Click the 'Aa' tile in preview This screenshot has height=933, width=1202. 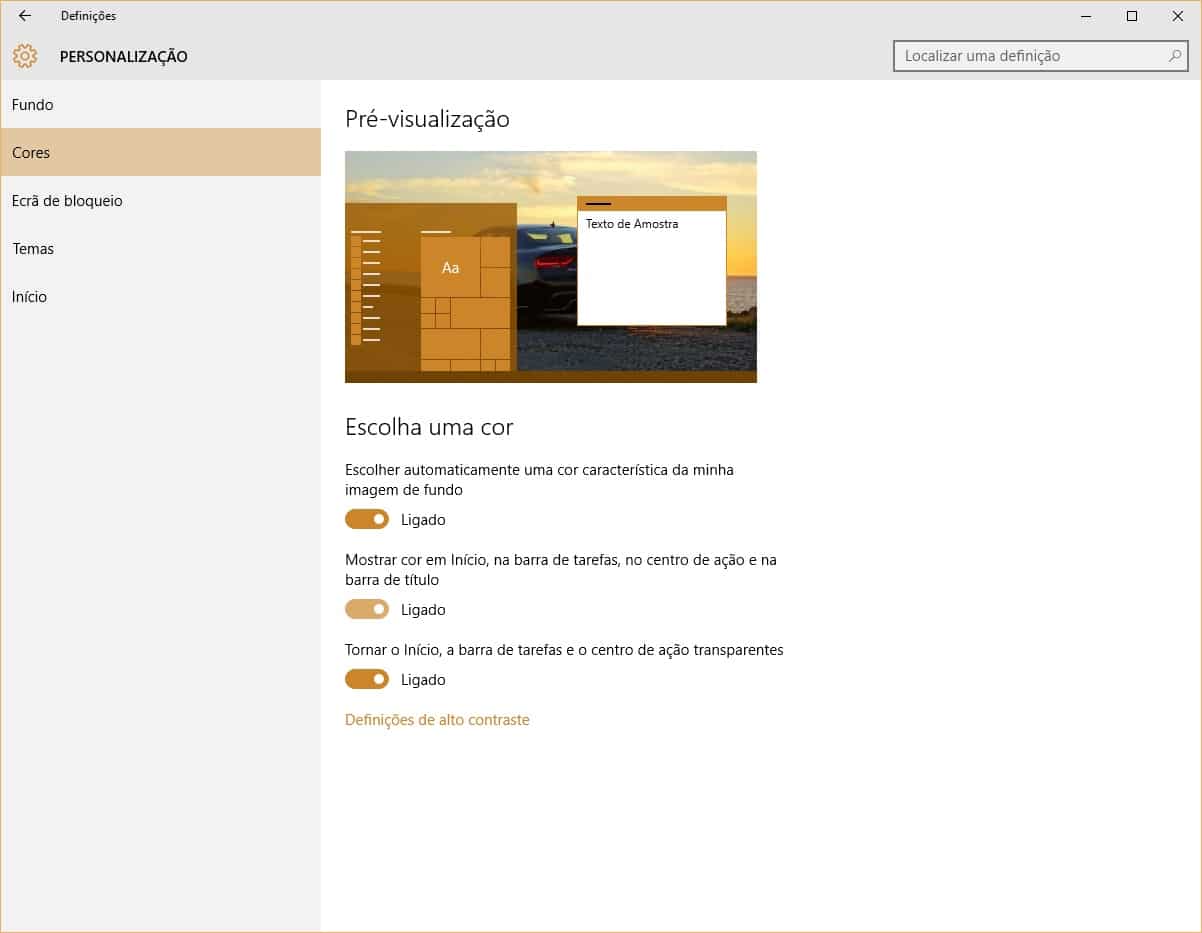(x=451, y=267)
